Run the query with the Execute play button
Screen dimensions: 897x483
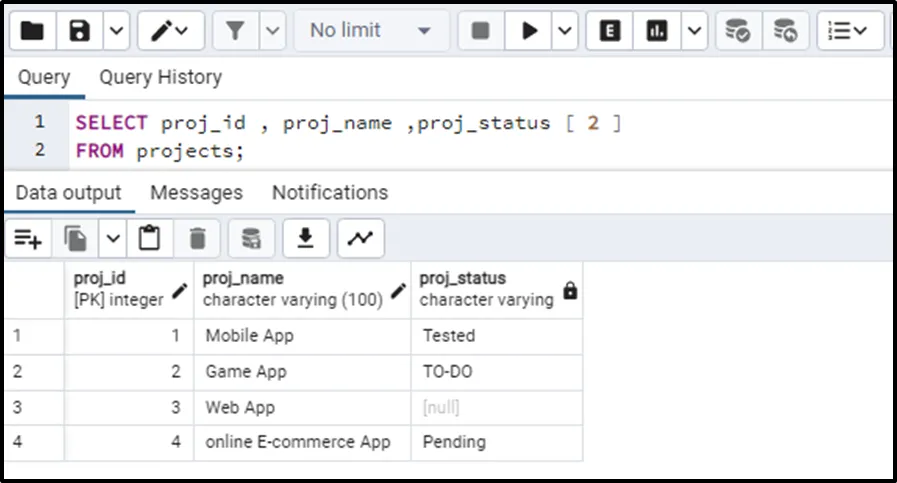pos(527,31)
